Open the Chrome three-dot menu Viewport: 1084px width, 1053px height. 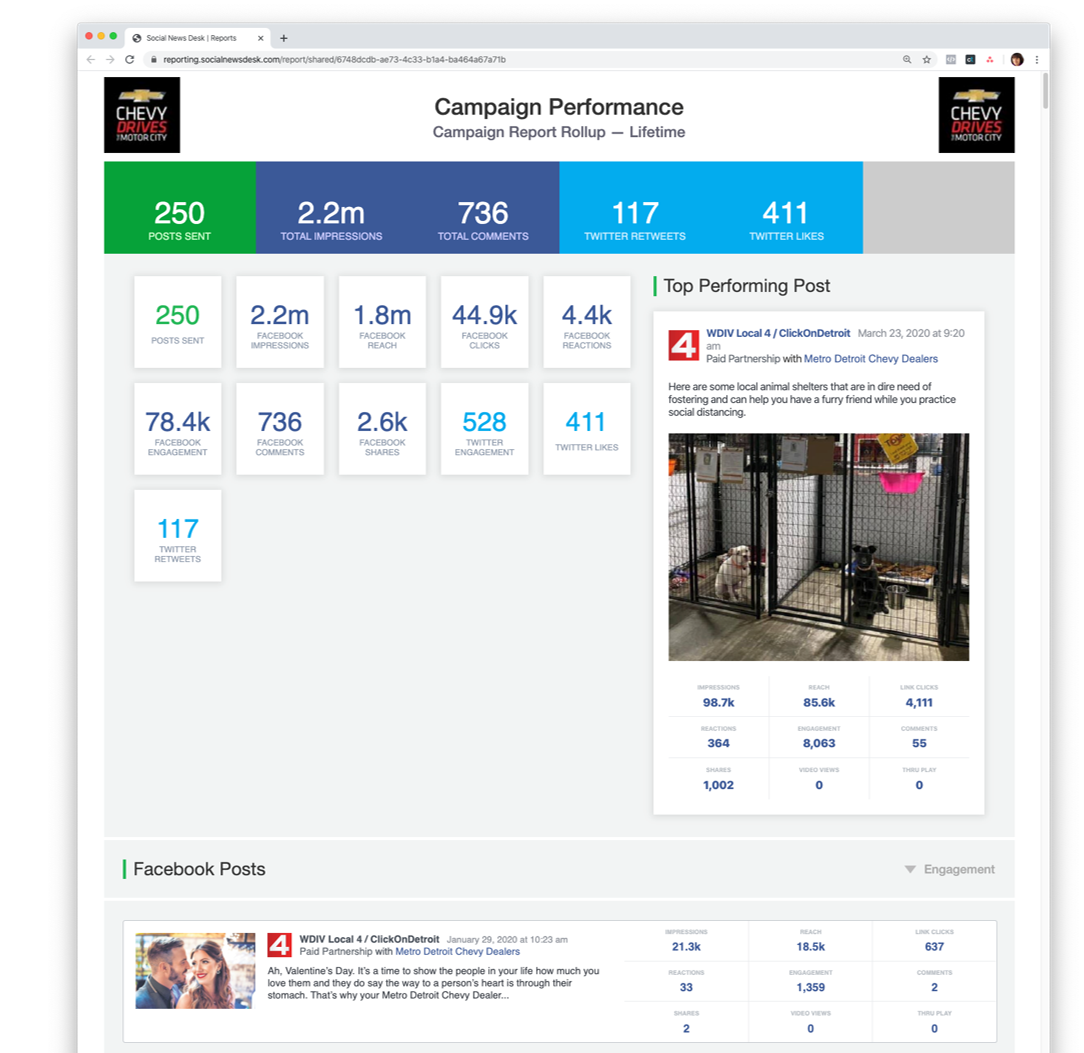click(x=1036, y=59)
